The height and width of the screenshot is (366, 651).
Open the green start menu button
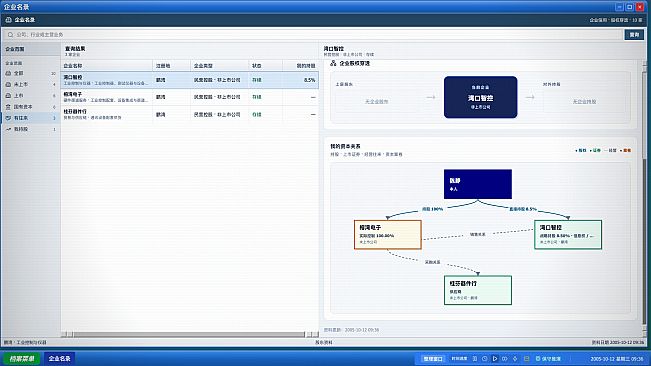(22, 359)
